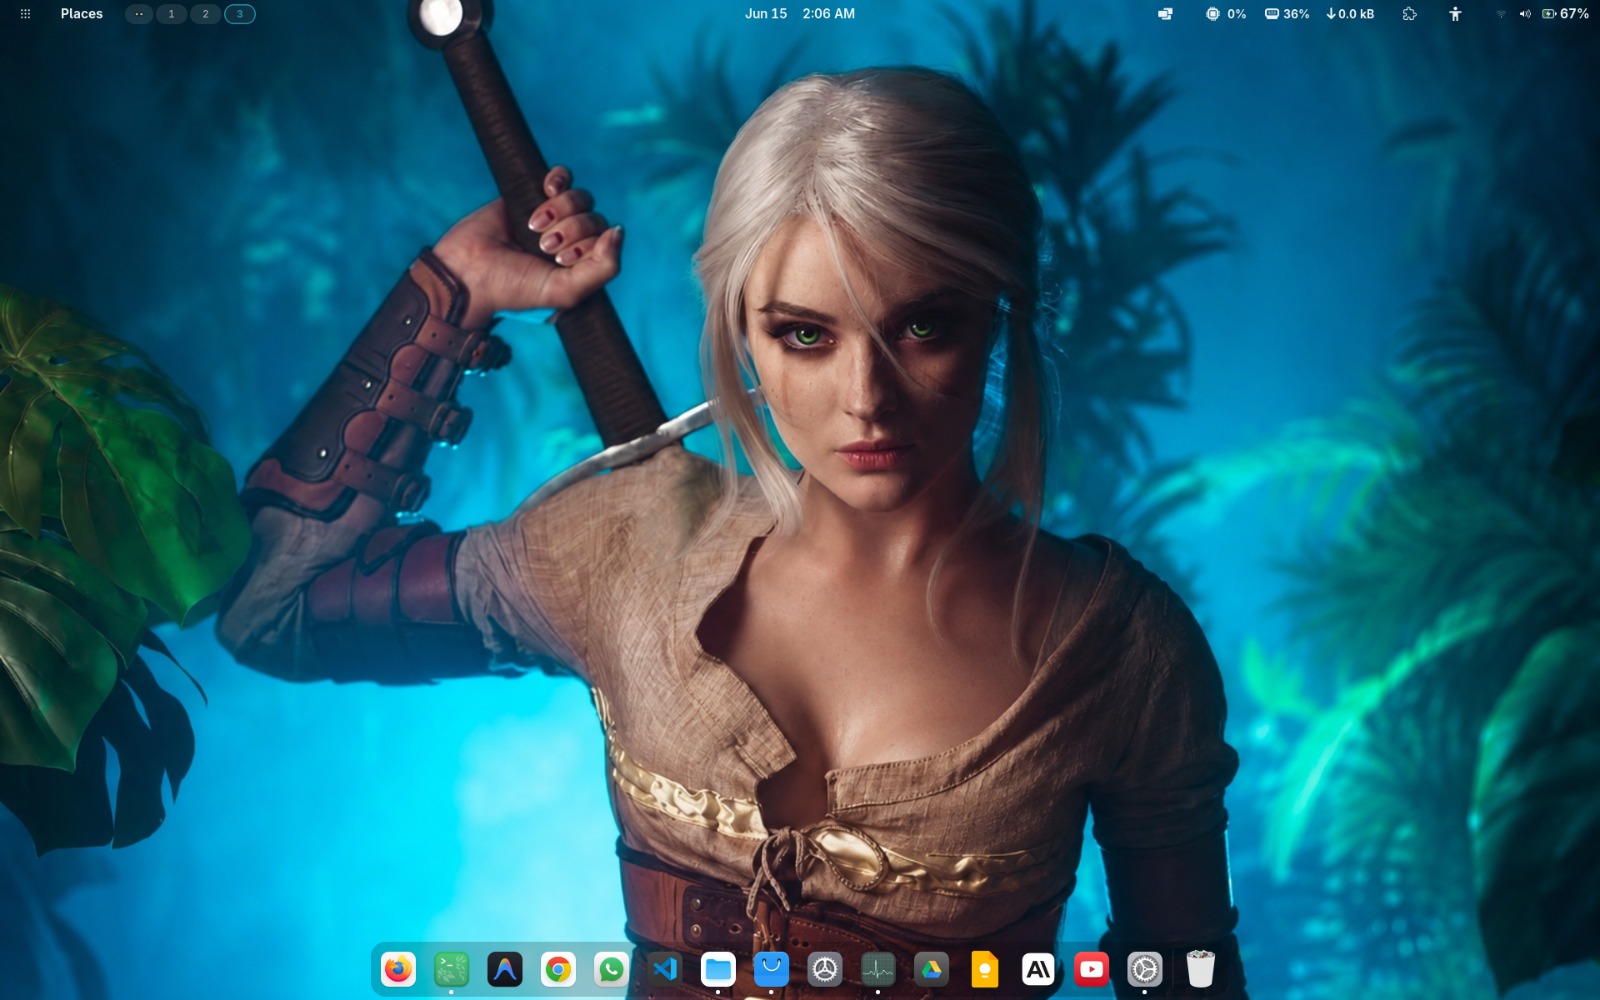Switch to workspace 2
Image resolution: width=1600 pixels, height=1000 pixels.
205,14
